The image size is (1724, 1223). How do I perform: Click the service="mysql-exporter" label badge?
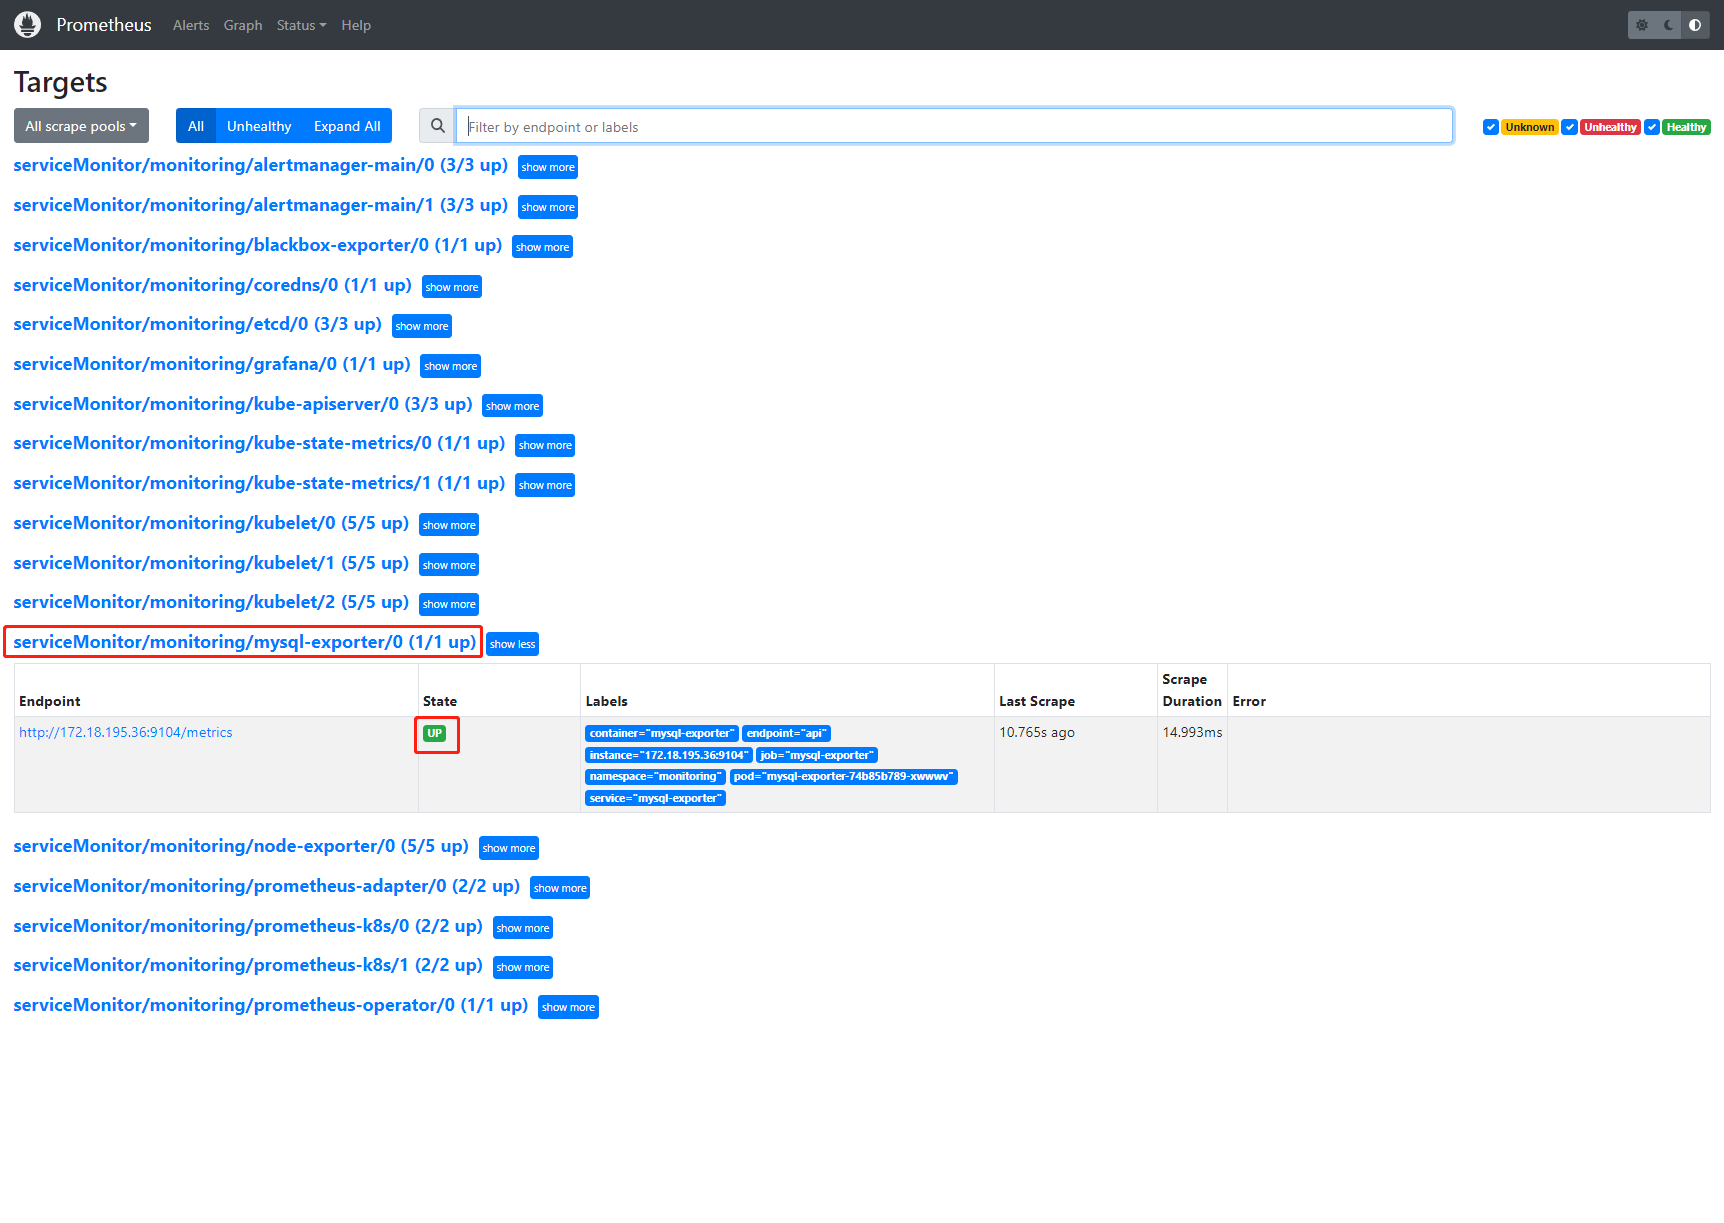pos(655,798)
